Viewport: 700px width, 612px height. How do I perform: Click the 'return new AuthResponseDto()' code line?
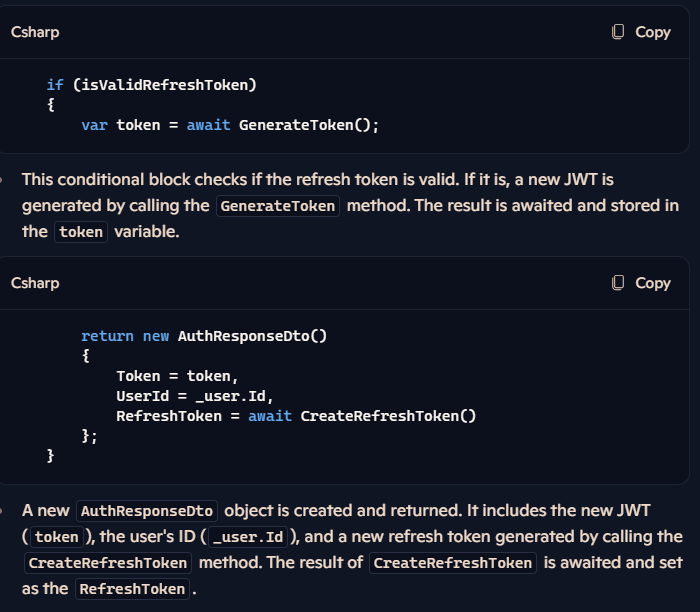click(204, 336)
